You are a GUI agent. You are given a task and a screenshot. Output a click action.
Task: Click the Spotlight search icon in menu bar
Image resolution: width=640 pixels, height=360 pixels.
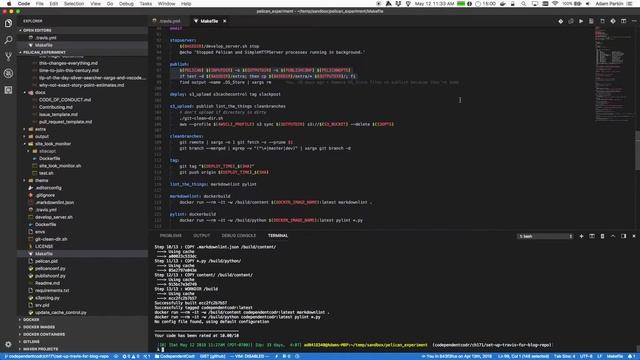pyautogui.click(x=523, y=4)
